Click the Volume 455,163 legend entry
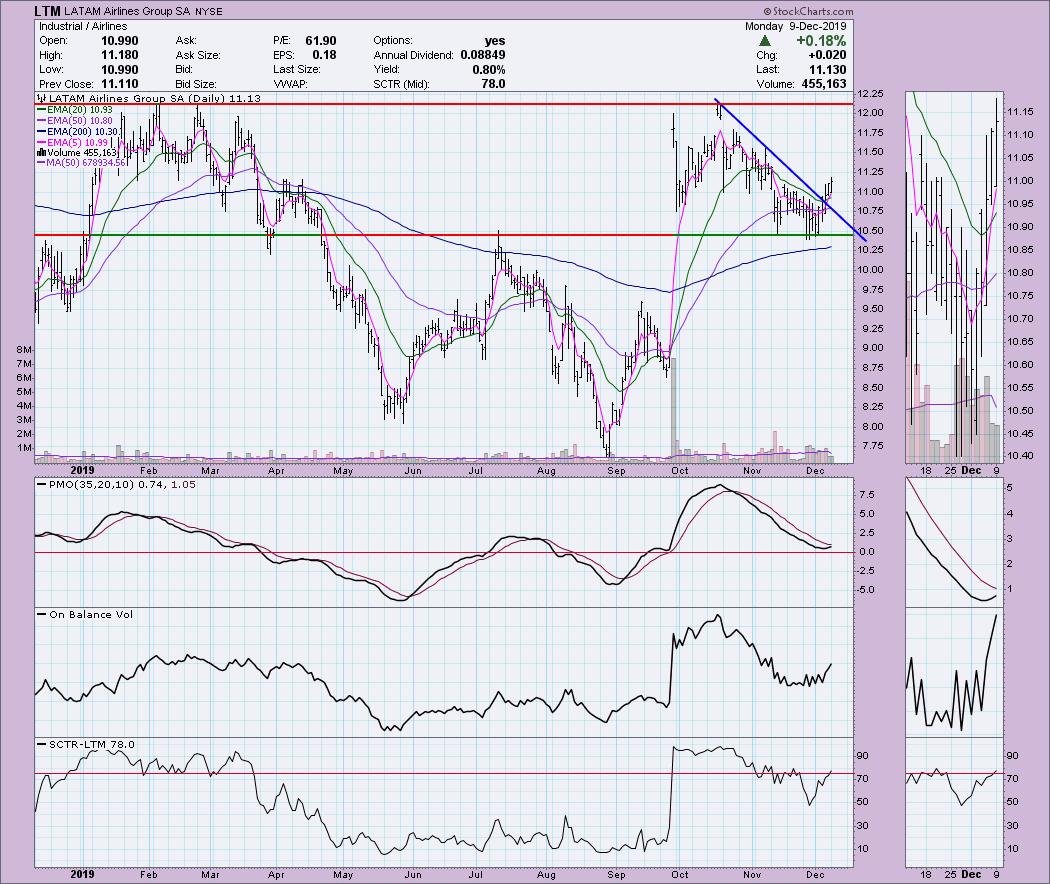Screen dimensions: 1050x884 (78, 153)
